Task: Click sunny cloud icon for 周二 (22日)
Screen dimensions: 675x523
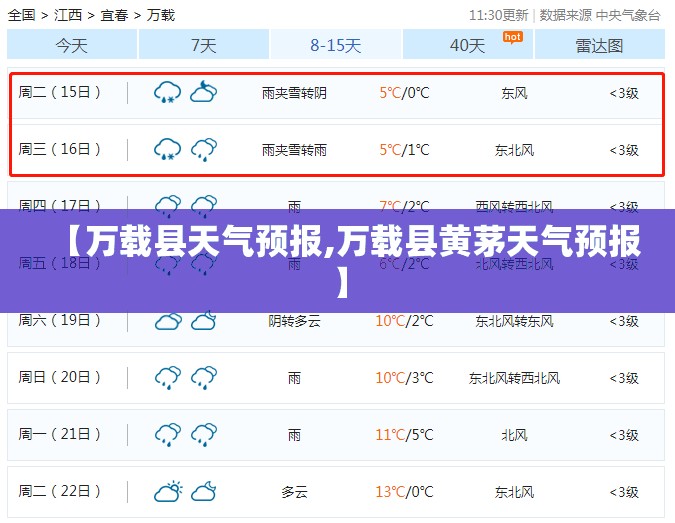Action: (x=168, y=491)
